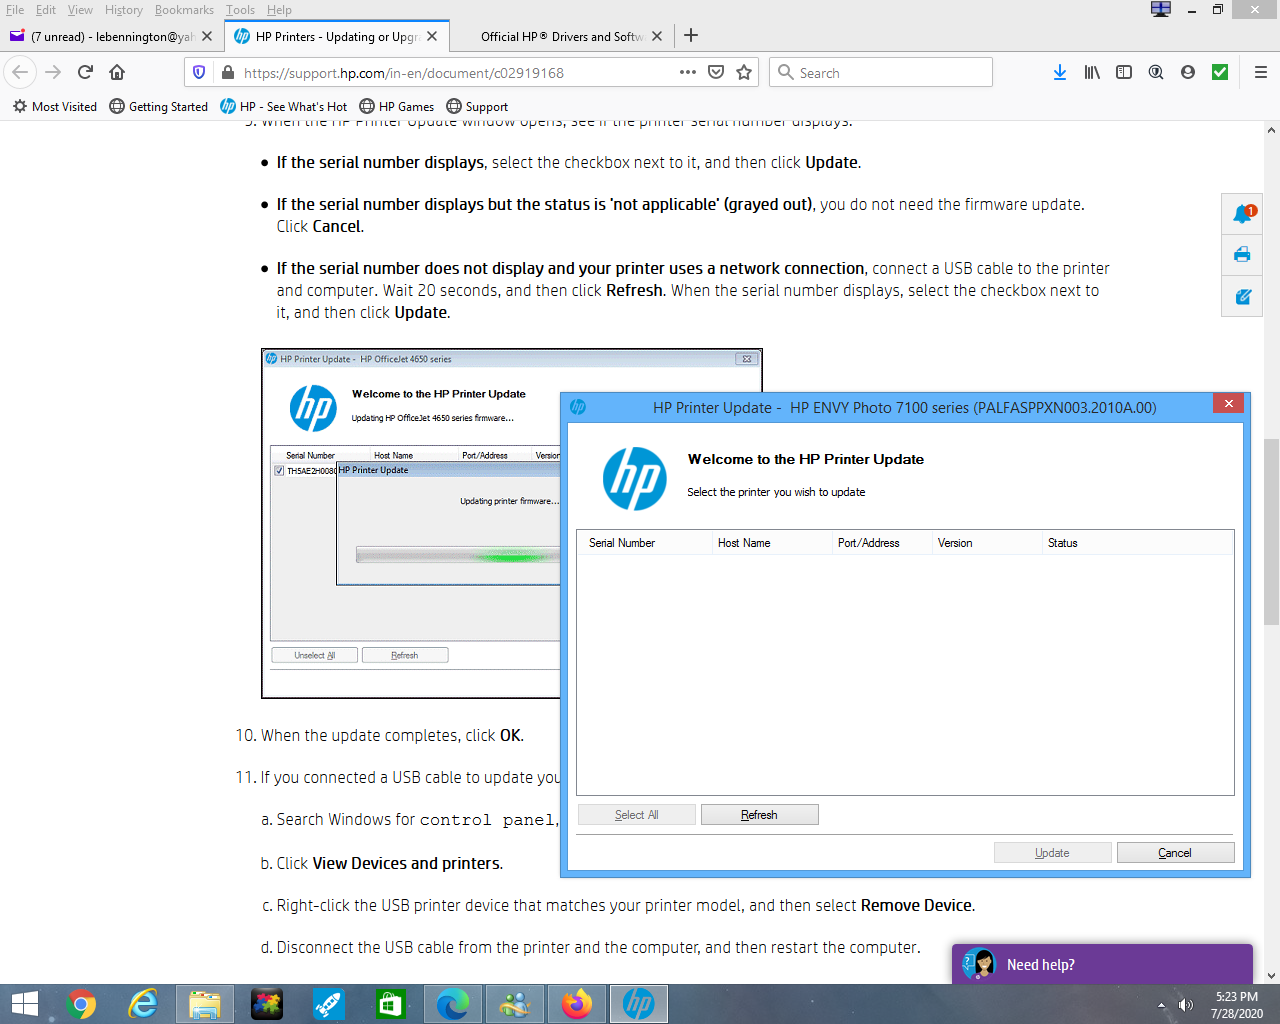Open the View menu
Viewport: 1280px width, 1024px height.
[80, 10]
